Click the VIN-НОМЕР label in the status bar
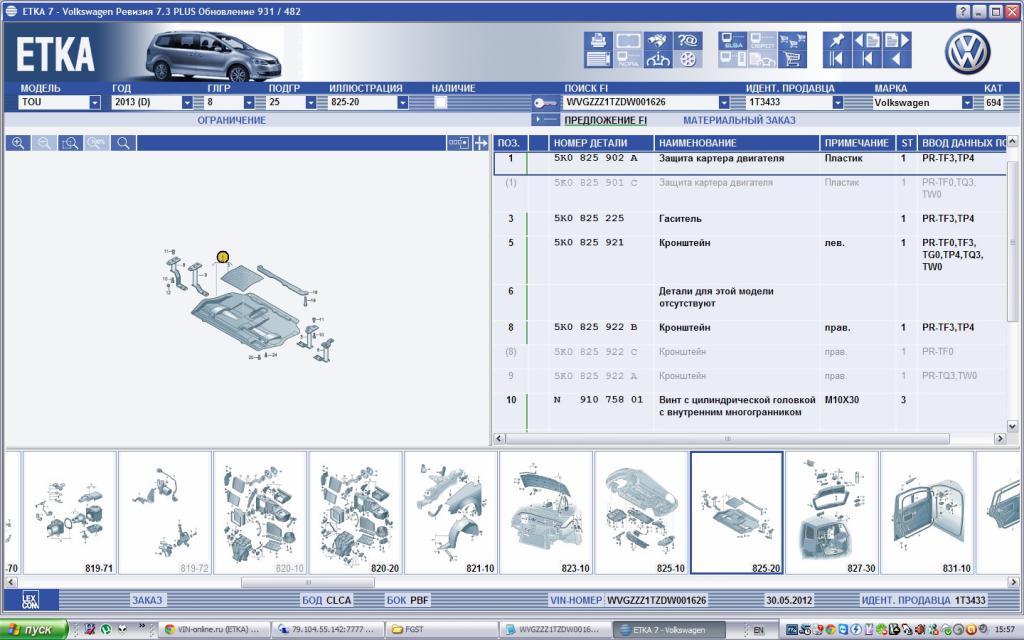This screenshot has height=640, width=1024. (576, 600)
